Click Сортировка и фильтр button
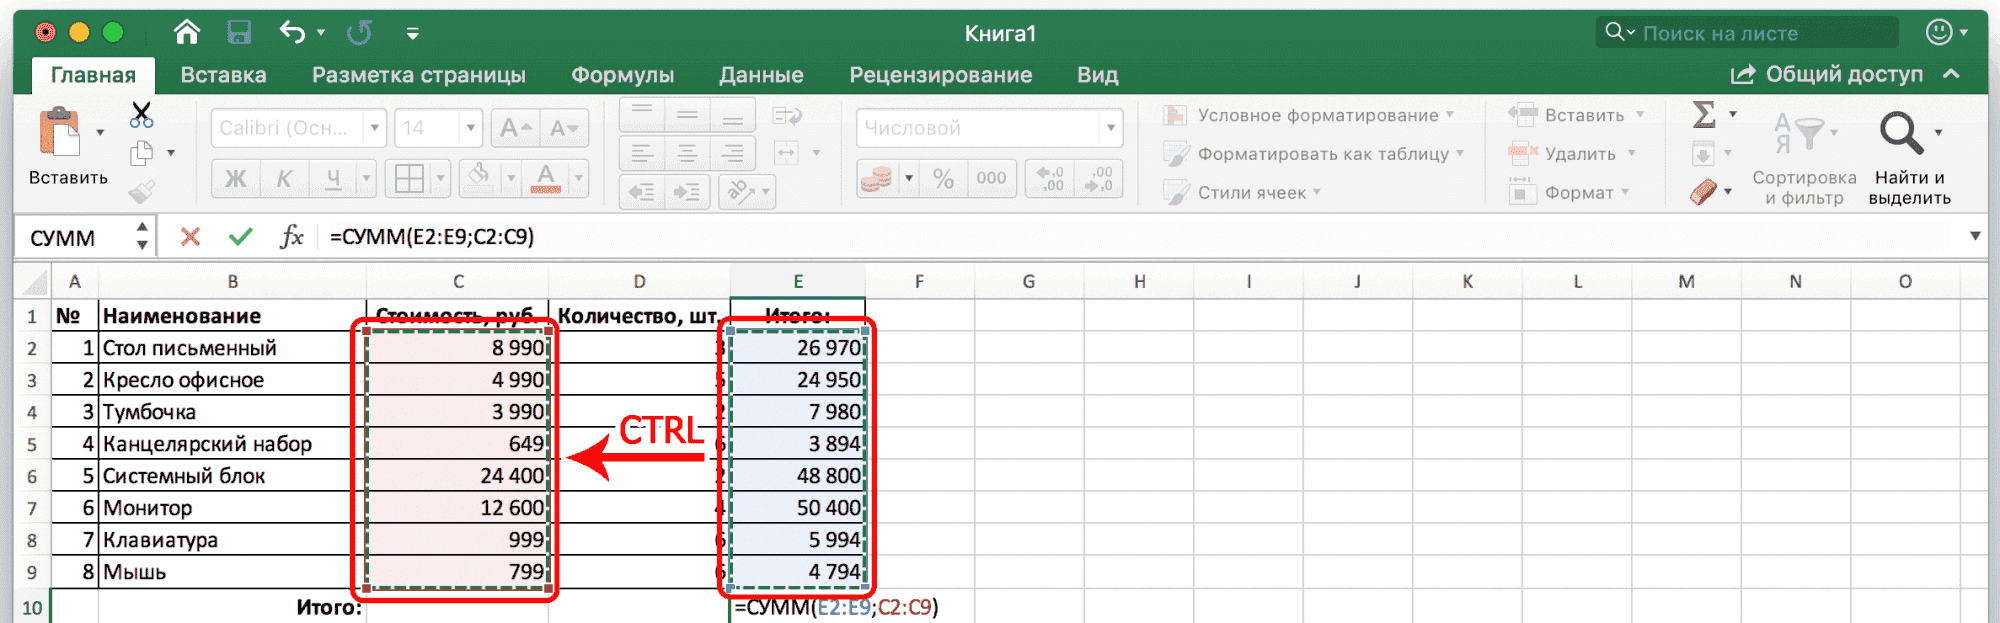 [1804, 158]
